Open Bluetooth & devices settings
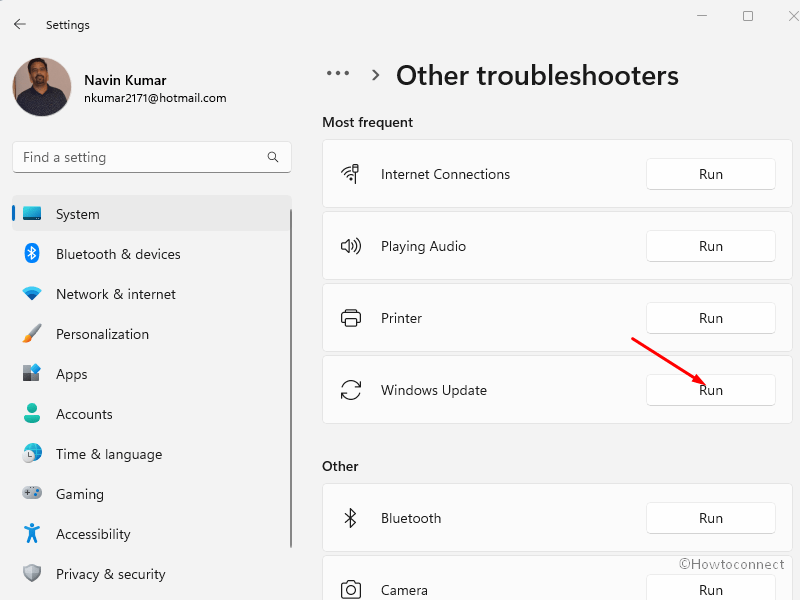The image size is (800, 600). tap(152, 254)
